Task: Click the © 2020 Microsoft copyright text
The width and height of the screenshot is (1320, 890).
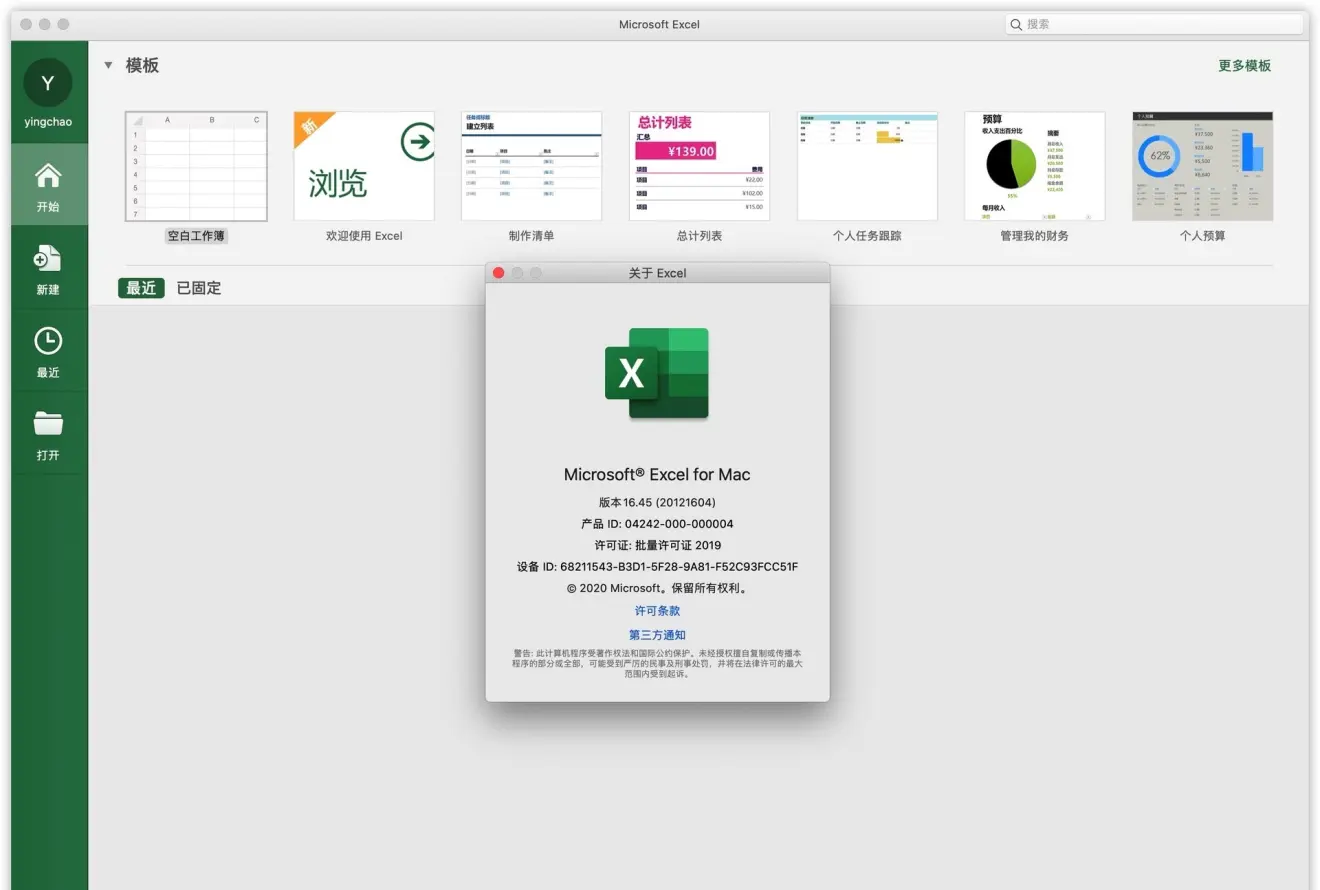Action: click(x=657, y=588)
